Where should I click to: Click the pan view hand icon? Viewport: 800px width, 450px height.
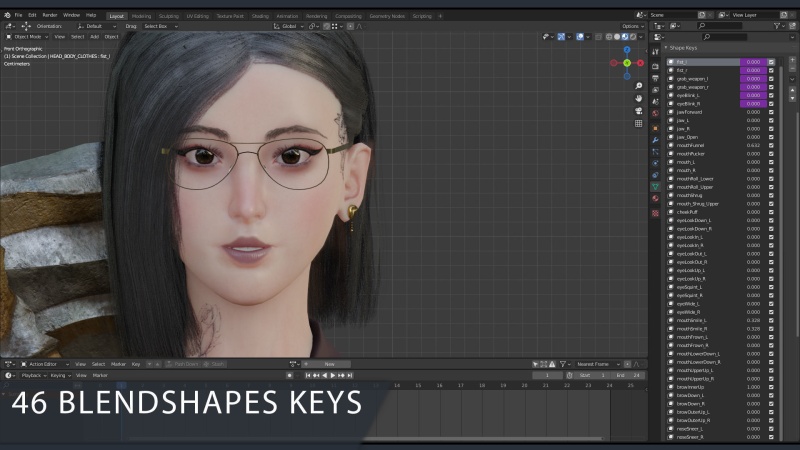[x=639, y=99]
